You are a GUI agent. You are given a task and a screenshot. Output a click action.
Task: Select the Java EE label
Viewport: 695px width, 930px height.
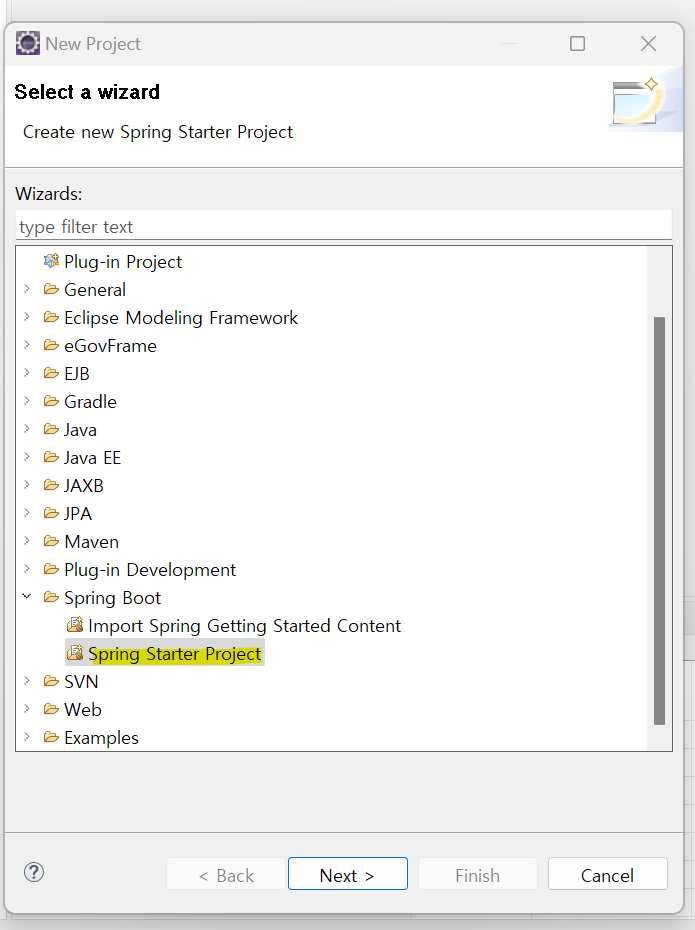(93, 457)
